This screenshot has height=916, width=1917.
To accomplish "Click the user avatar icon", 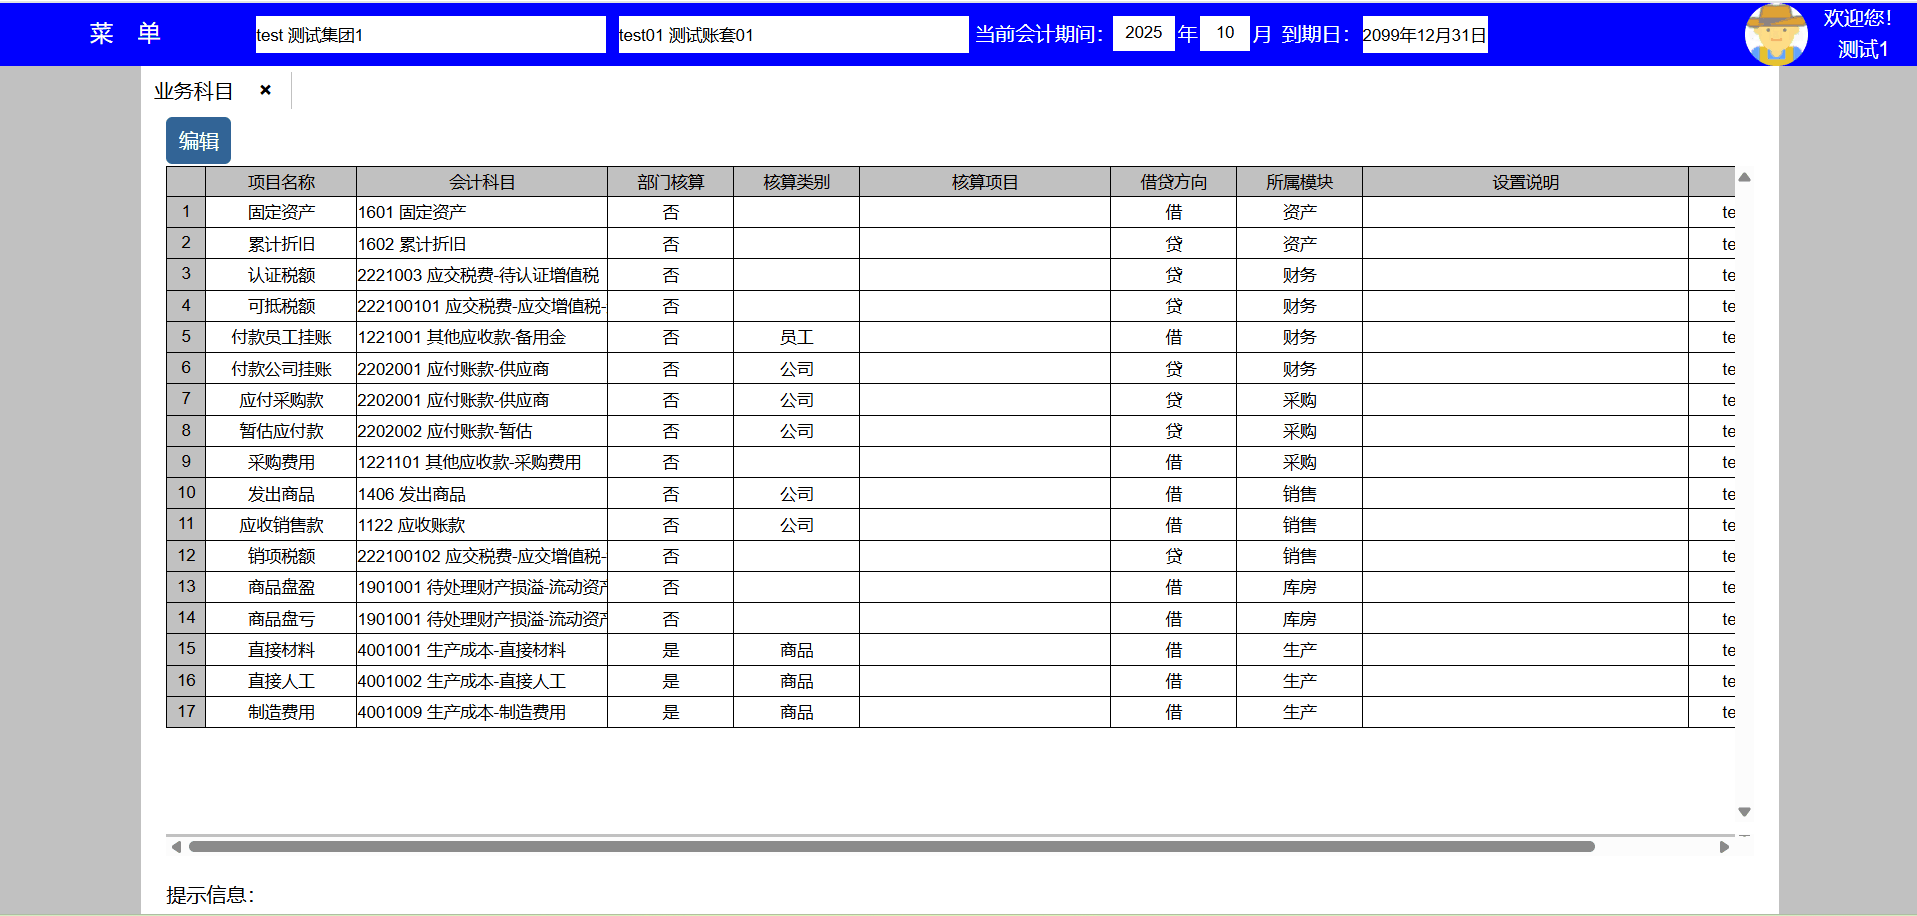I will tap(1775, 34).
